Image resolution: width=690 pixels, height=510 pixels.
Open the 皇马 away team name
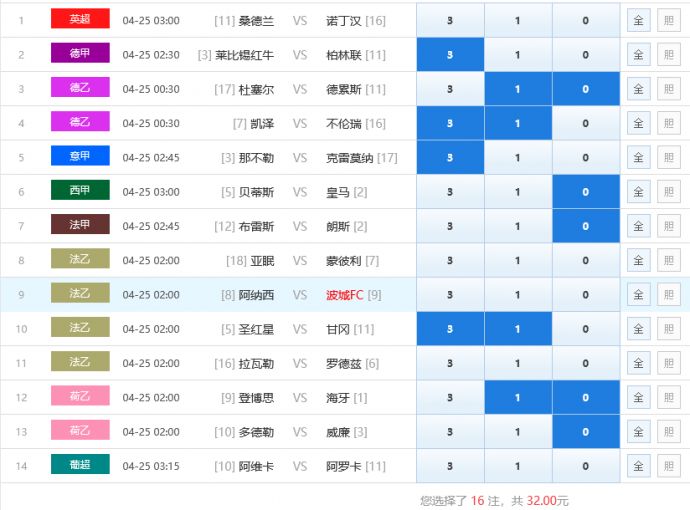click(338, 192)
